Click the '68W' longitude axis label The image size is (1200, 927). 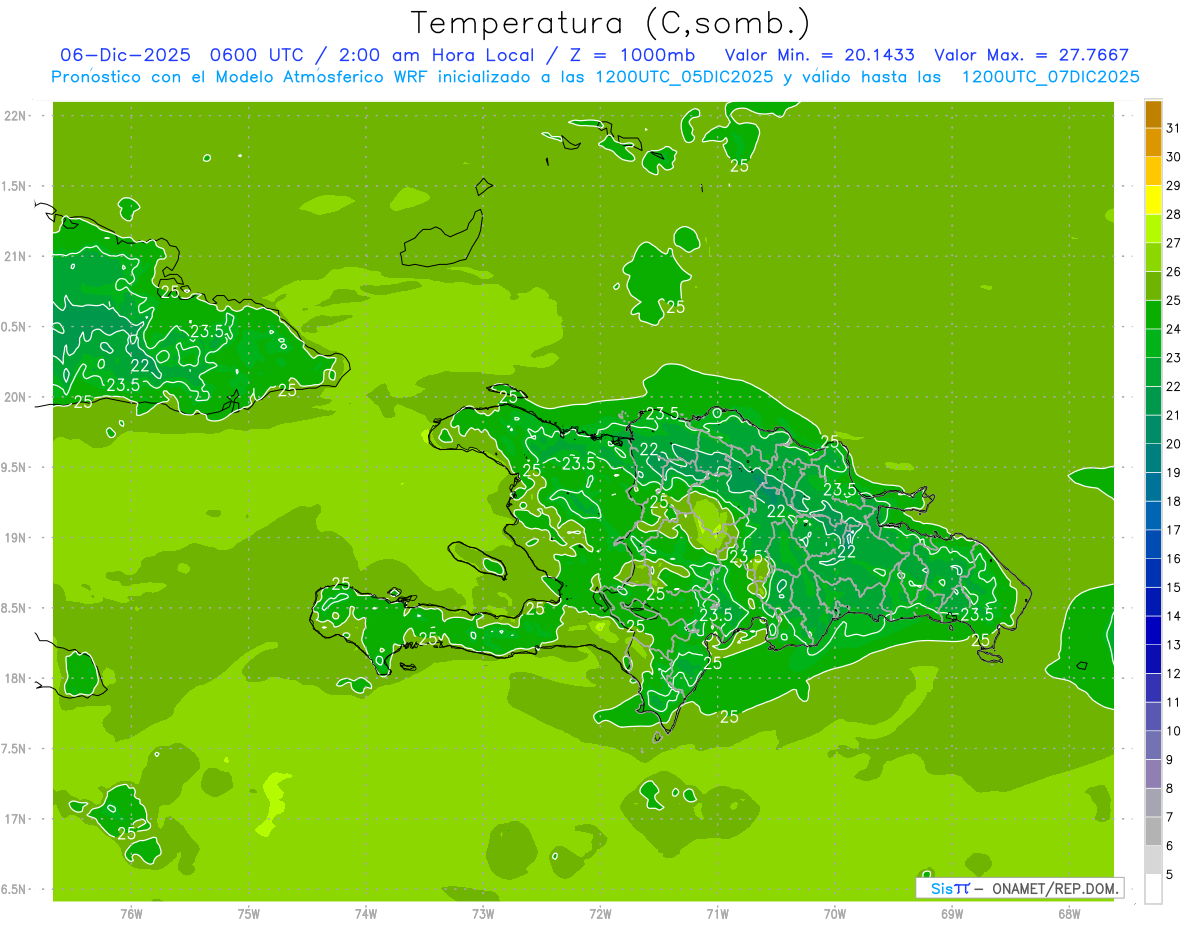pos(1069,913)
